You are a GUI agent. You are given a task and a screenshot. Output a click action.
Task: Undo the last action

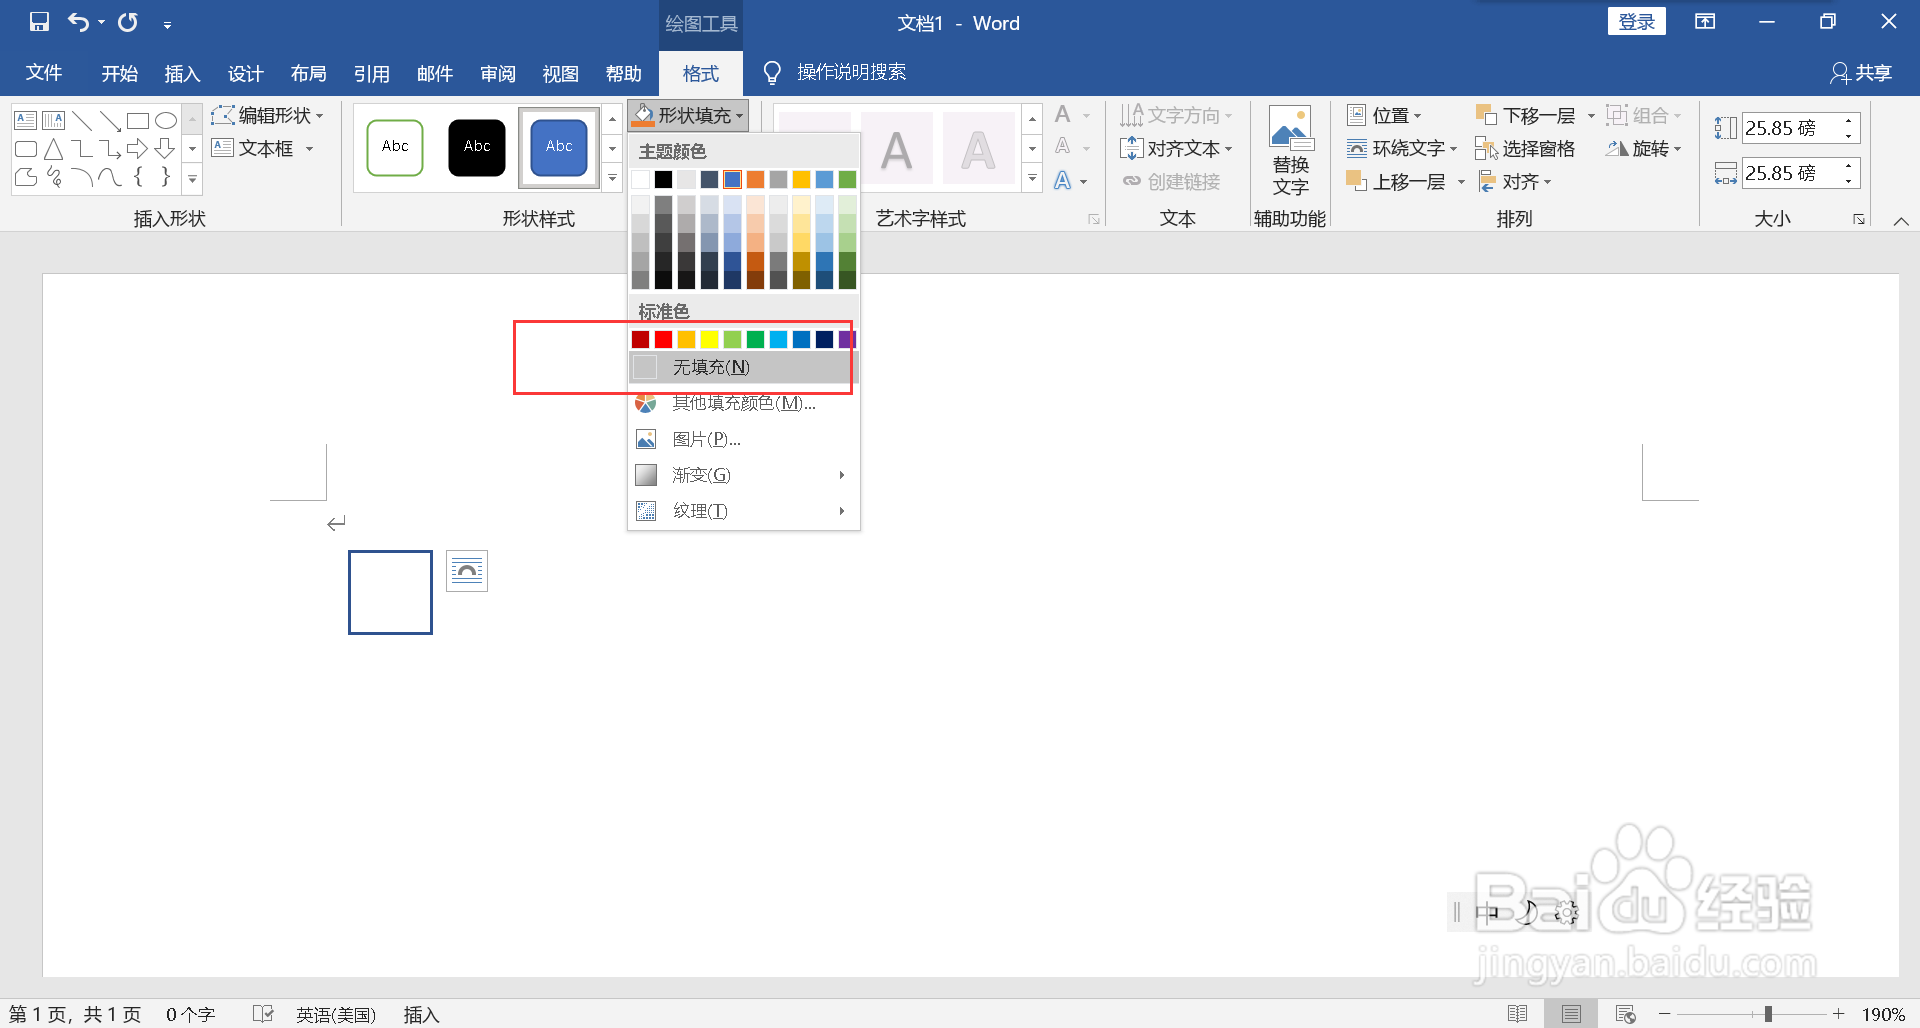[78, 22]
